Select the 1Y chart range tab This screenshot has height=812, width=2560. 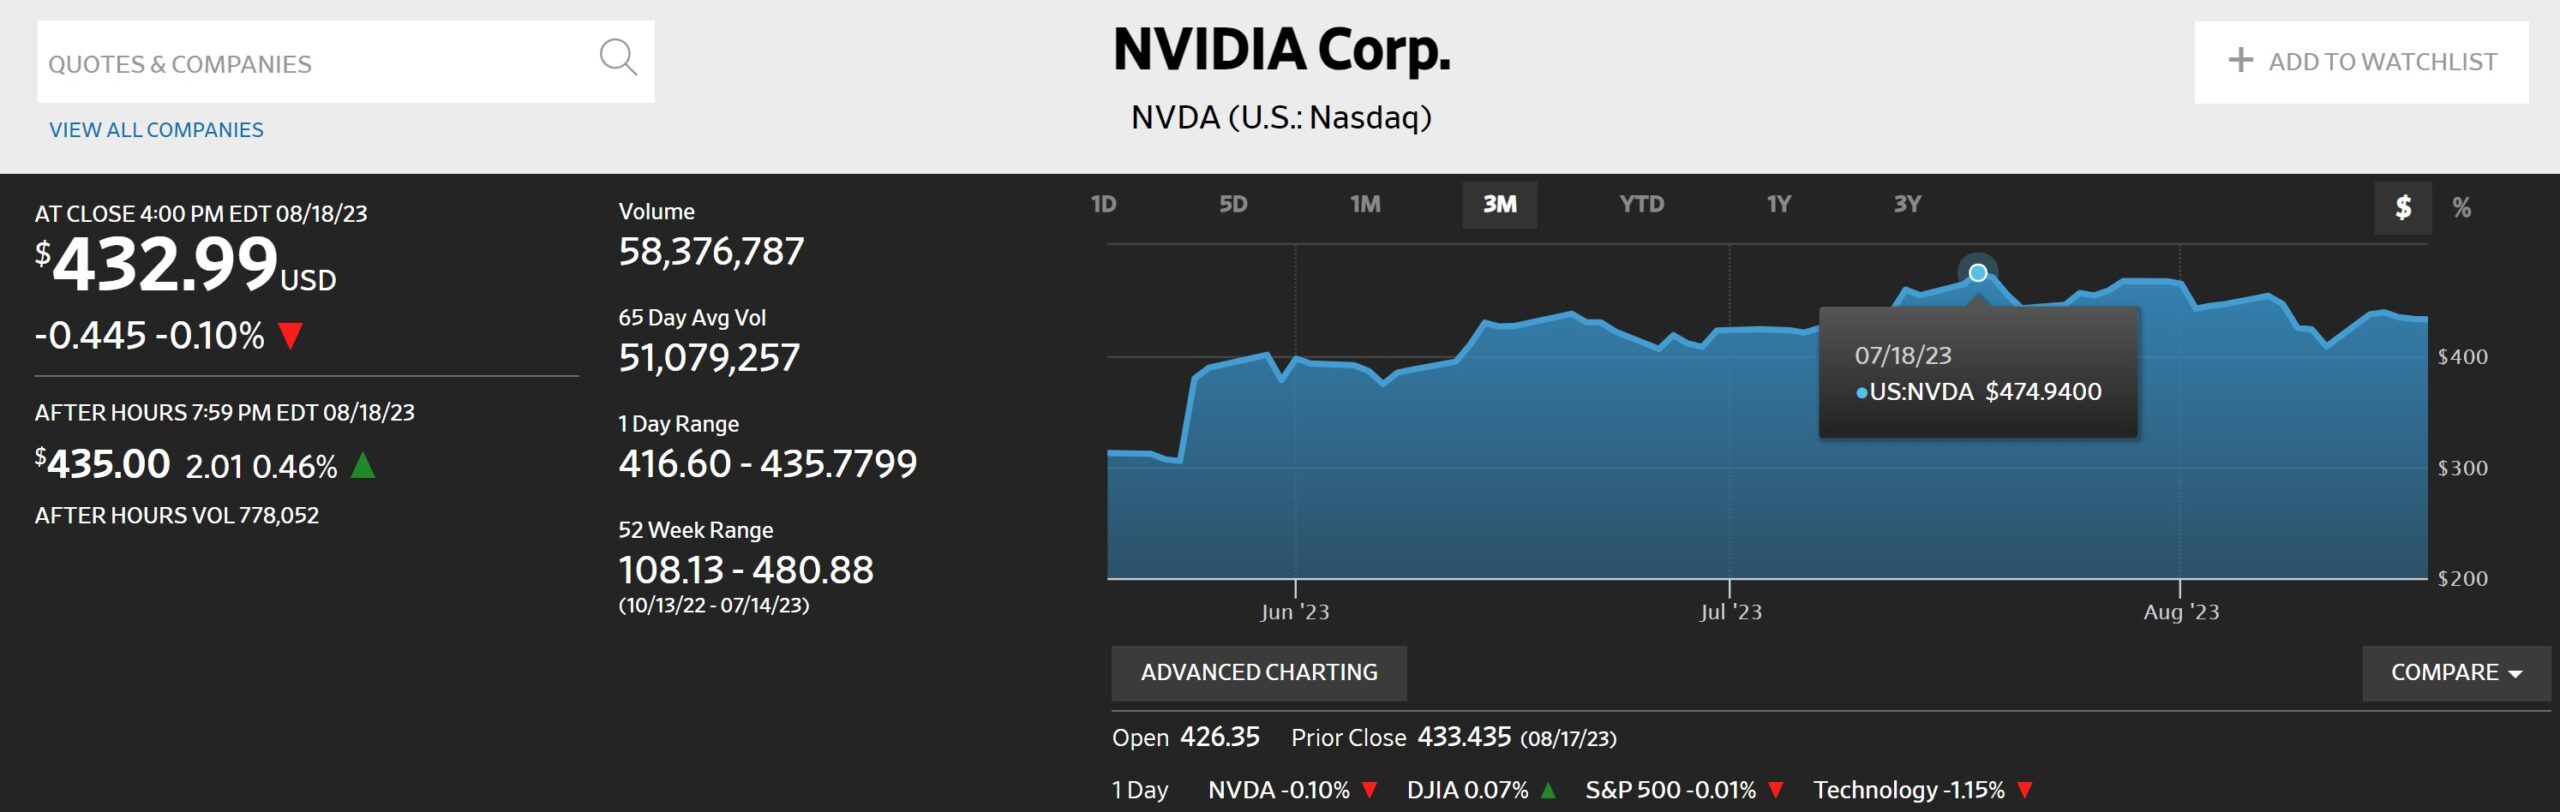(x=1778, y=205)
